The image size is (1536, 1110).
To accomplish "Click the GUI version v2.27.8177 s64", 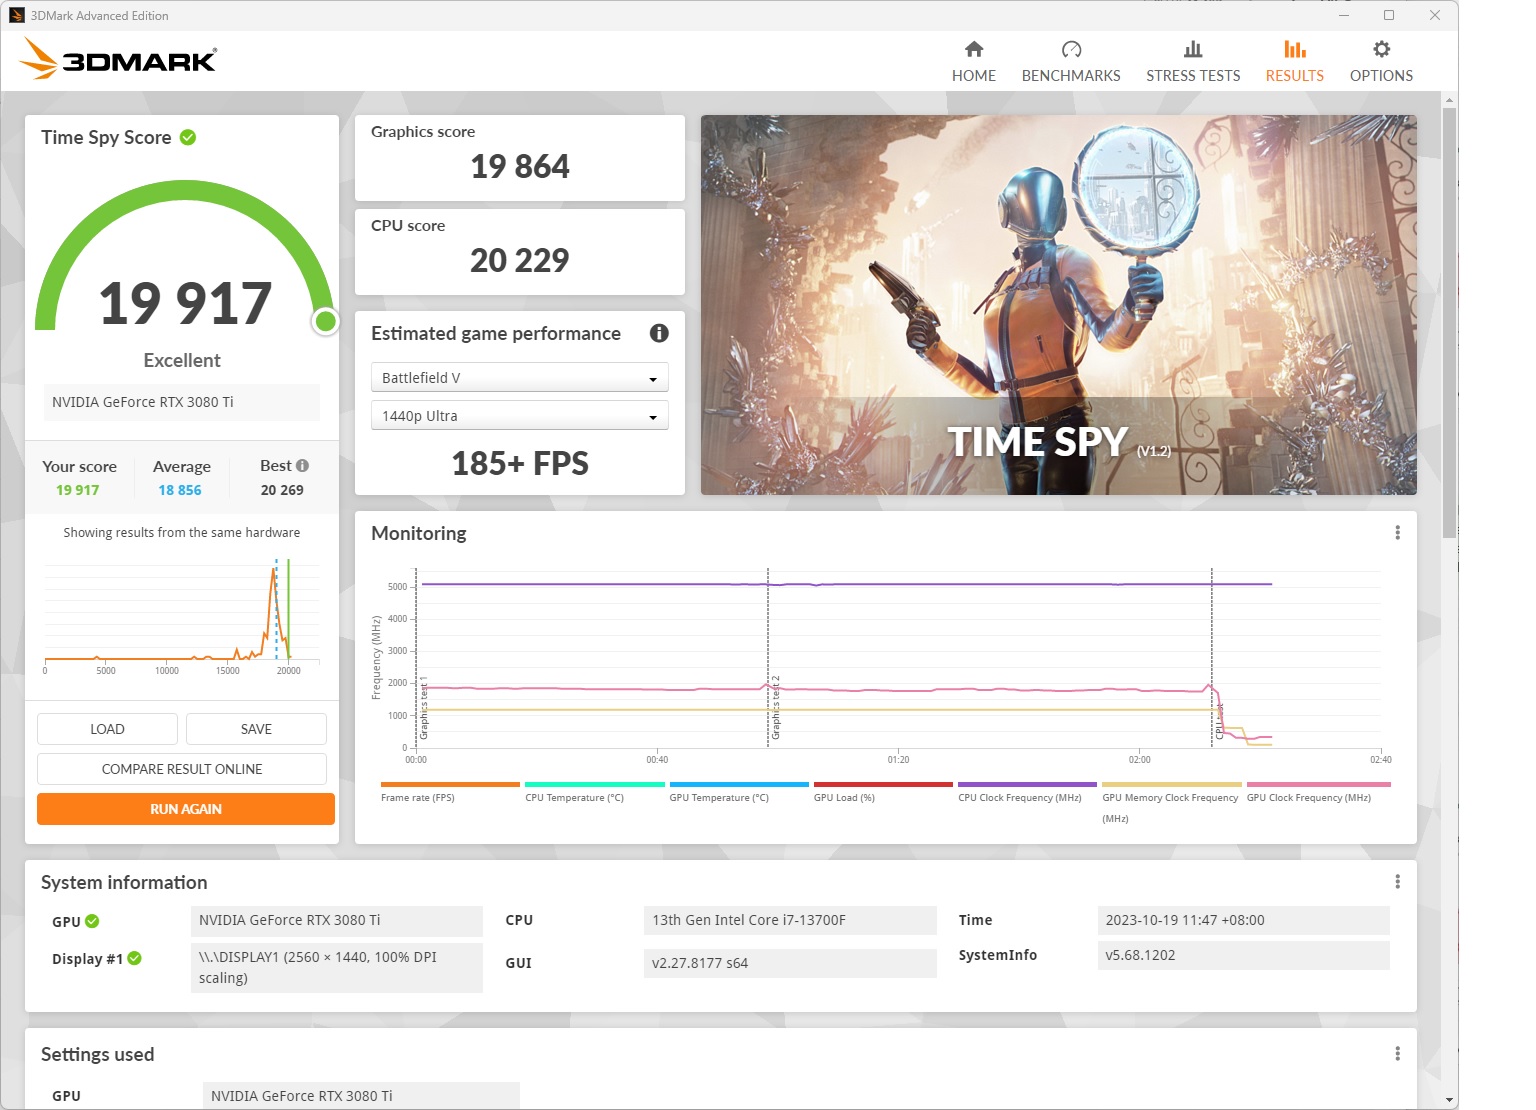I will coord(790,963).
